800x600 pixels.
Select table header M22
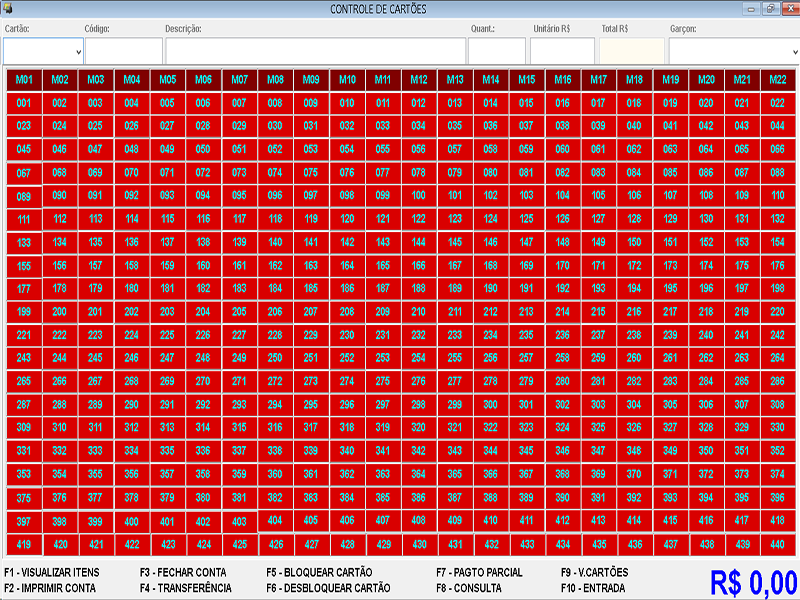tap(778, 80)
